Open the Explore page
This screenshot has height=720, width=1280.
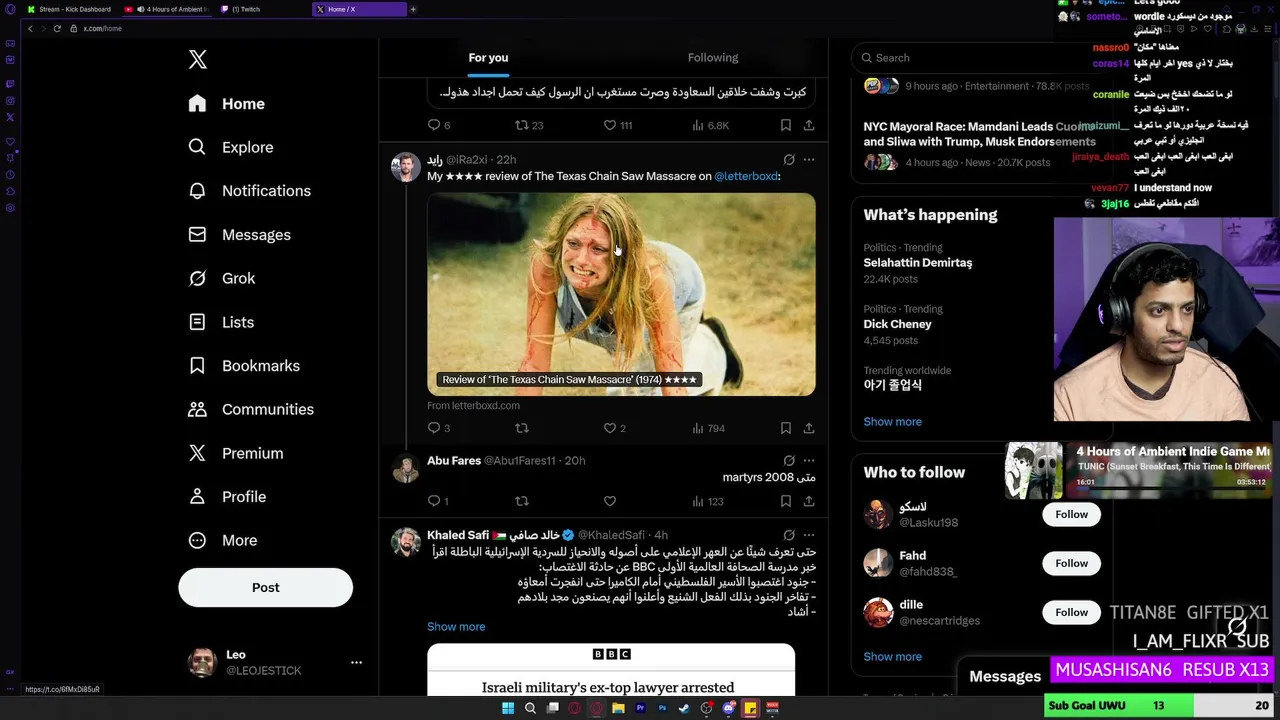point(231,147)
